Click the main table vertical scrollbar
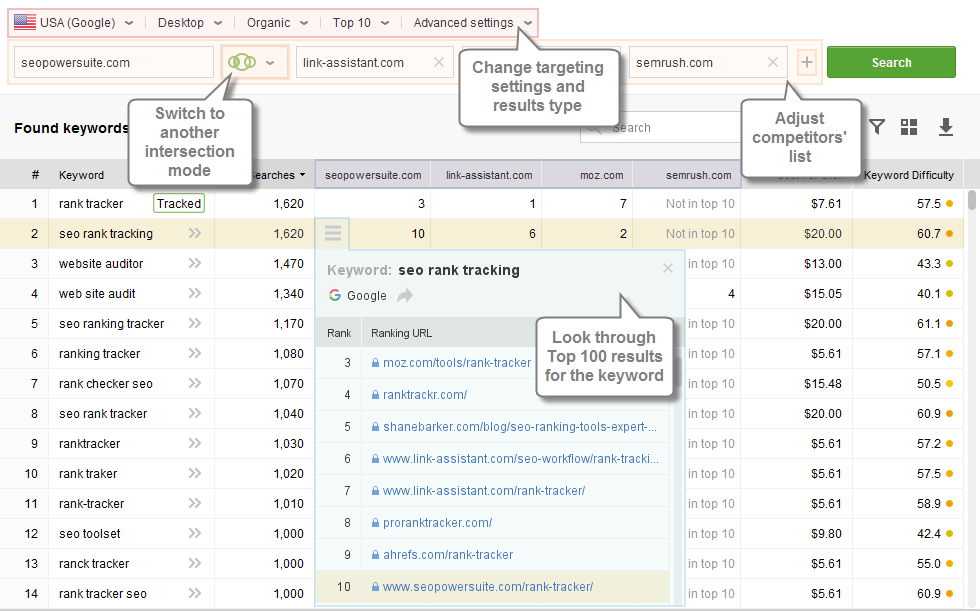Image resolution: width=980 pixels, height=611 pixels. tap(972, 200)
